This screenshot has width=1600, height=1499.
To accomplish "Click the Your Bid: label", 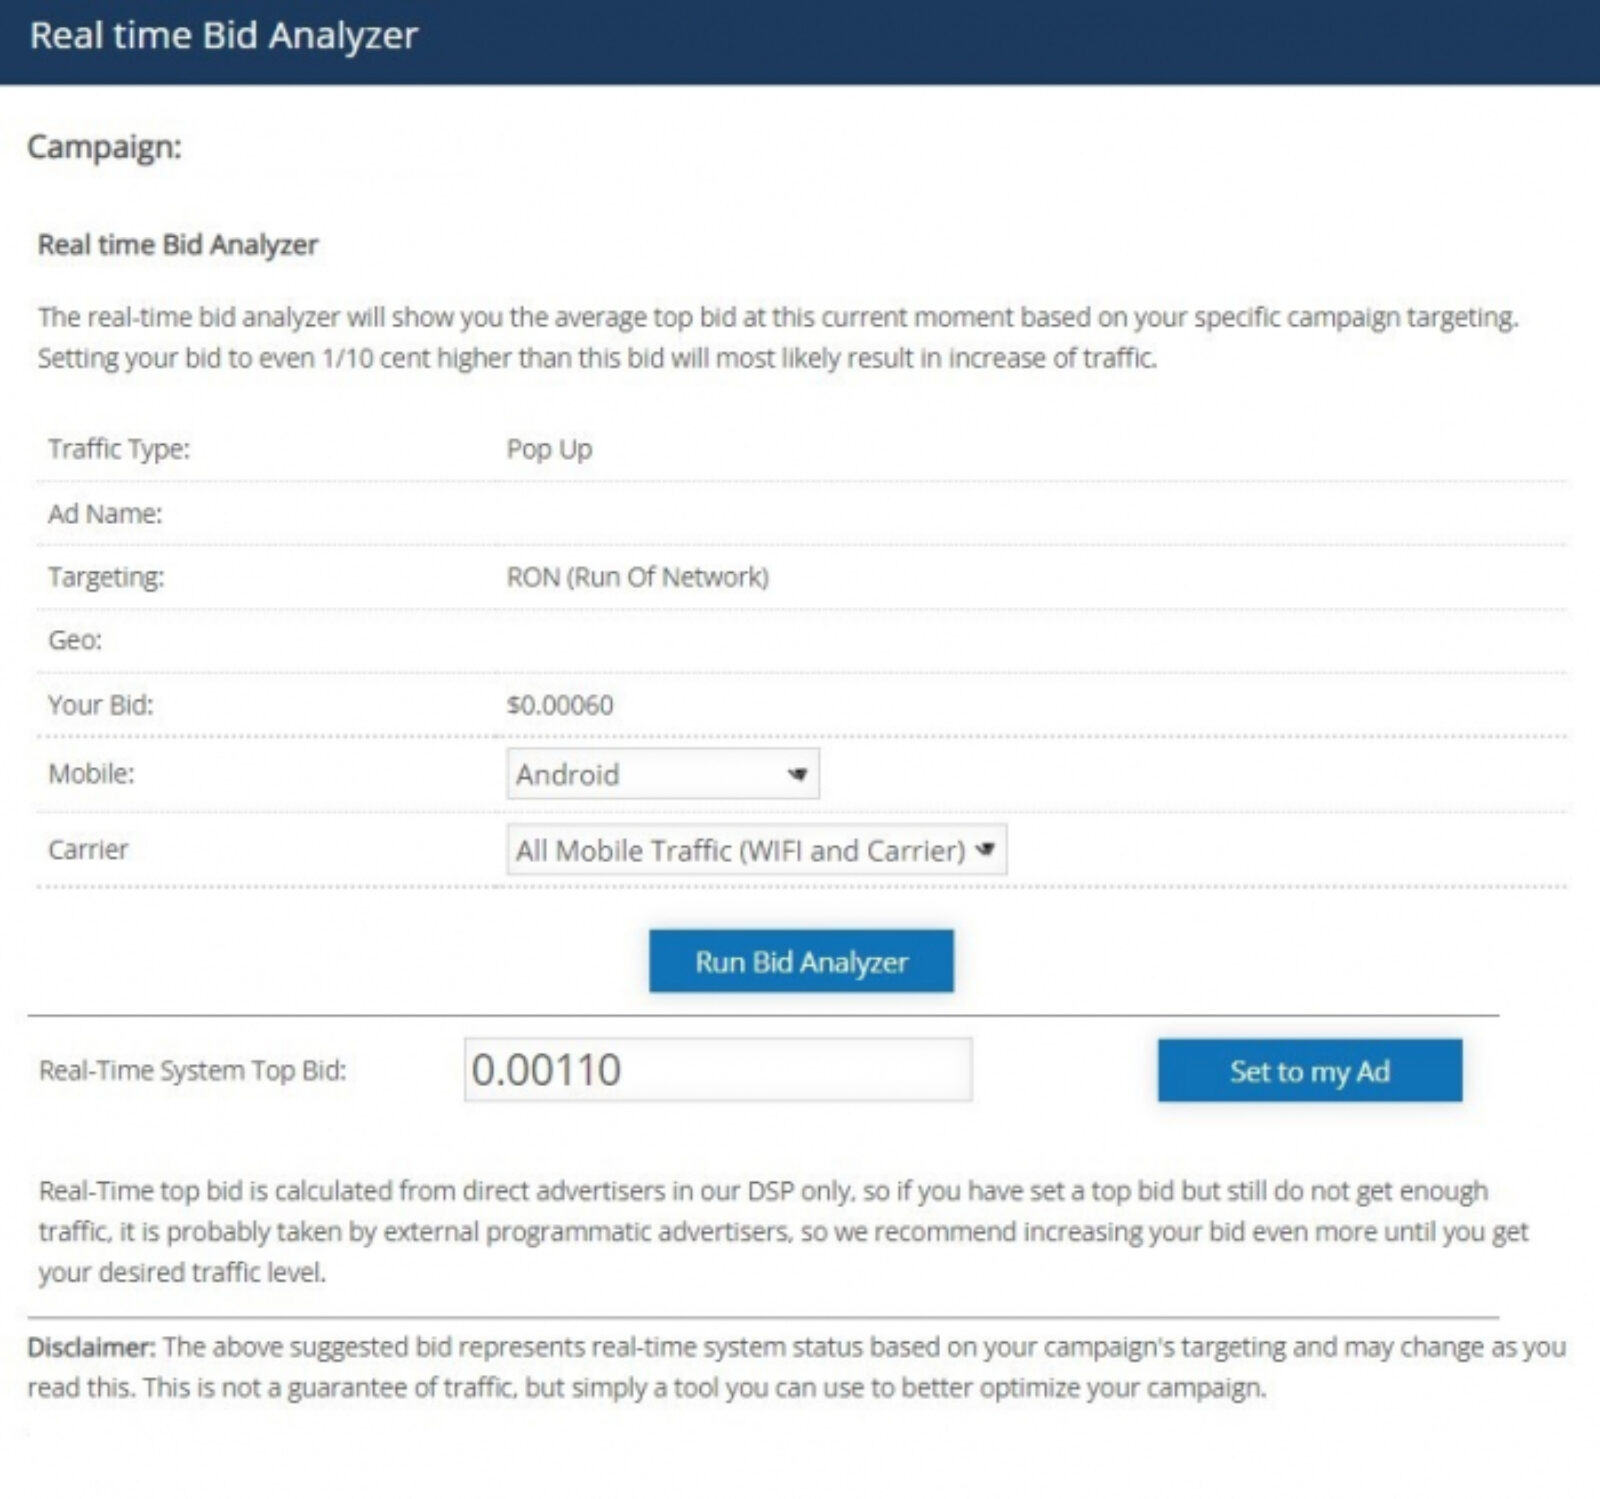I will click(x=101, y=705).
